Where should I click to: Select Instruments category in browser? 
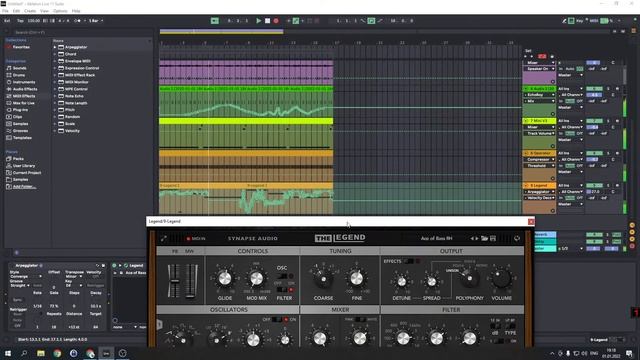pyautogui.click(x=24, y=82)
